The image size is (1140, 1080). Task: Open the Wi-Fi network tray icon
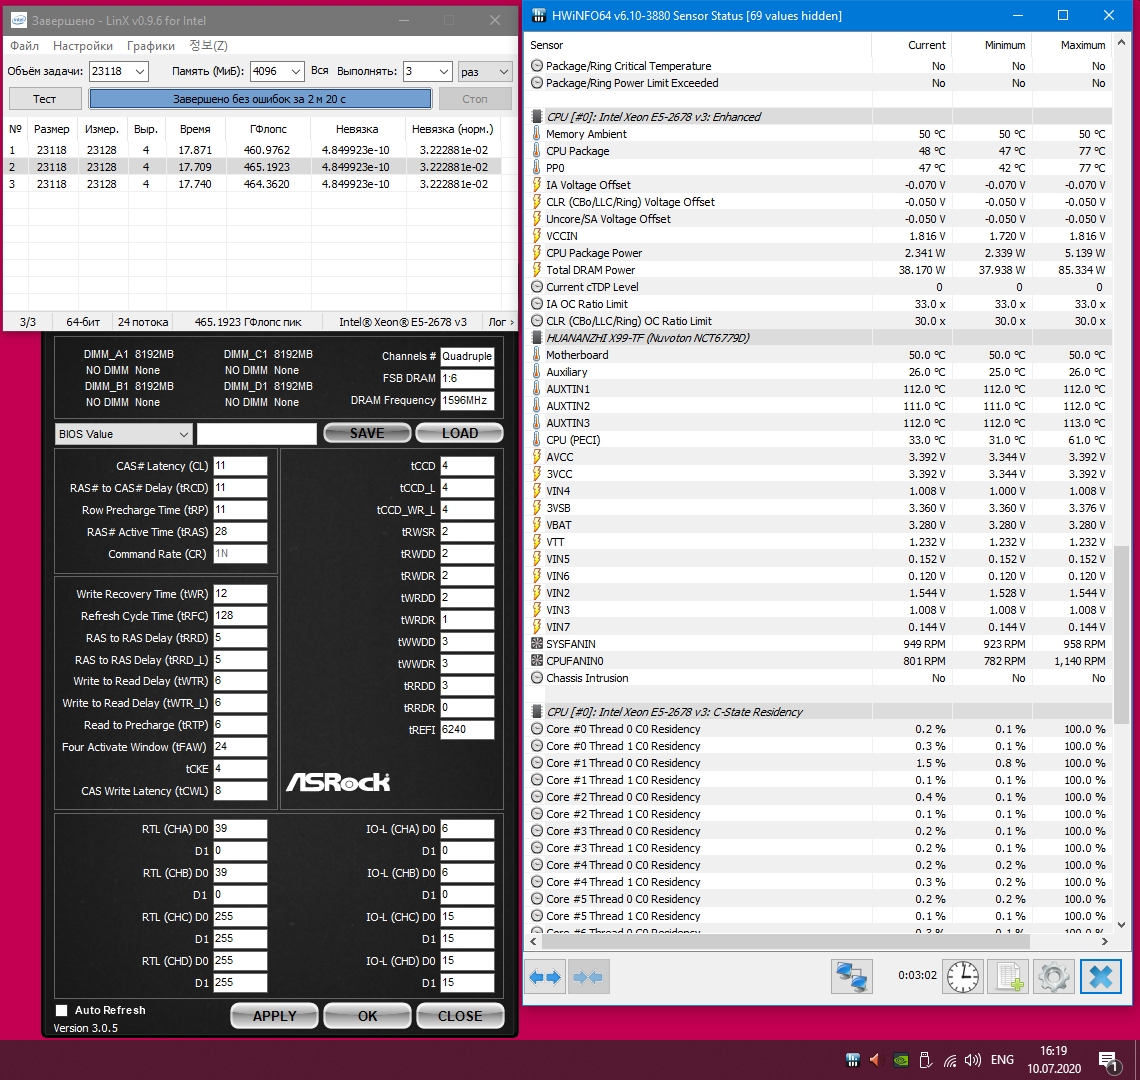click(x=950, y=1060)
